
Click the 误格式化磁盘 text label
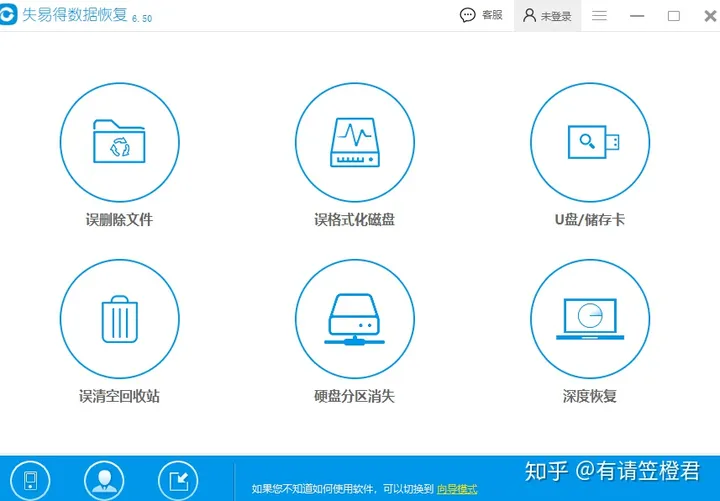click(354, 220)
